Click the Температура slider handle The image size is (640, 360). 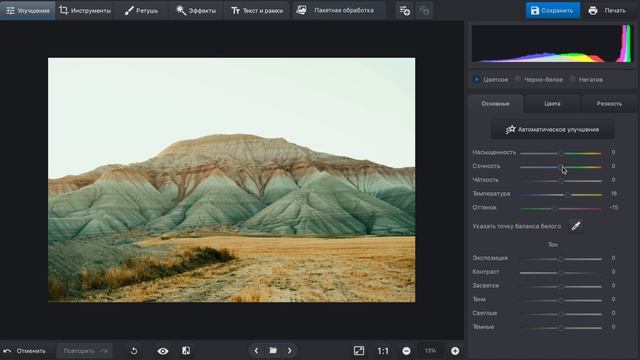tap(567, 195)
